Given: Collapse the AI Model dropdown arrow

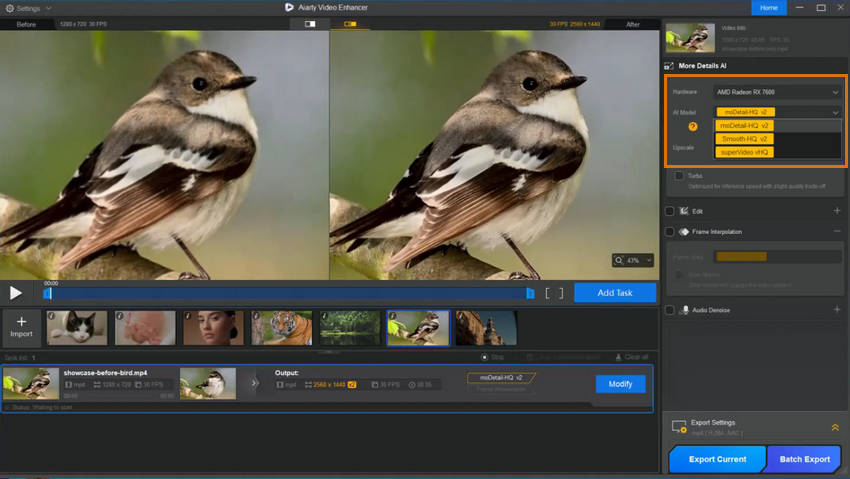Looking at the screenshot, I should pyautogui.click(x=835, y=113).
